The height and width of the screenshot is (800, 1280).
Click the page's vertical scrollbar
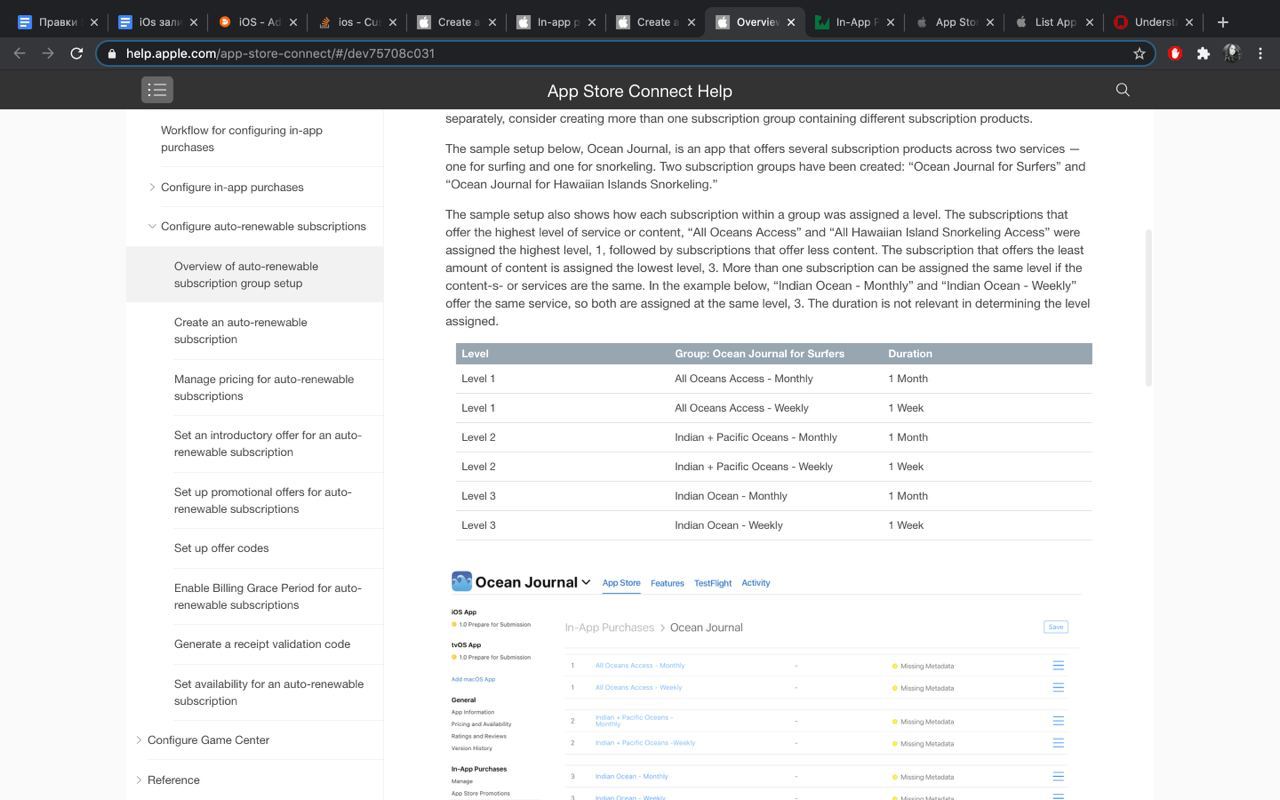[1148, 307]
